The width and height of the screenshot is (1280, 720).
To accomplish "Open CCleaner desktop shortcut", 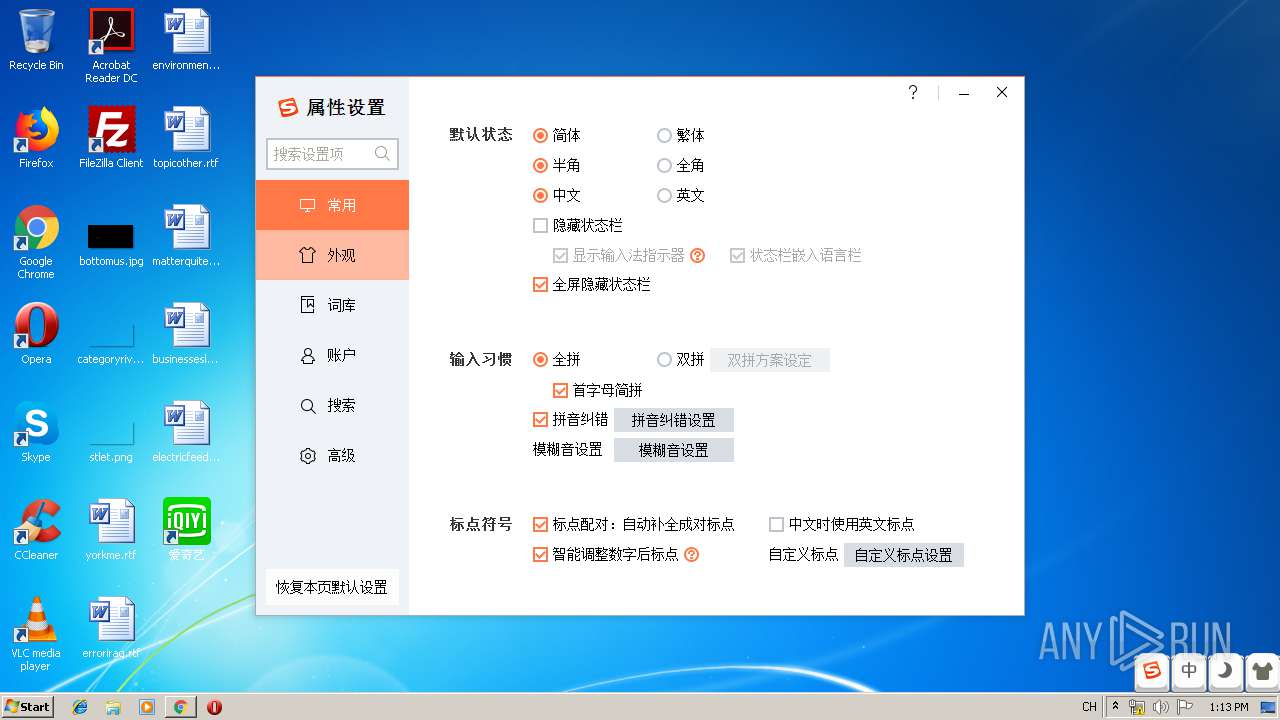I will [36, 530].
